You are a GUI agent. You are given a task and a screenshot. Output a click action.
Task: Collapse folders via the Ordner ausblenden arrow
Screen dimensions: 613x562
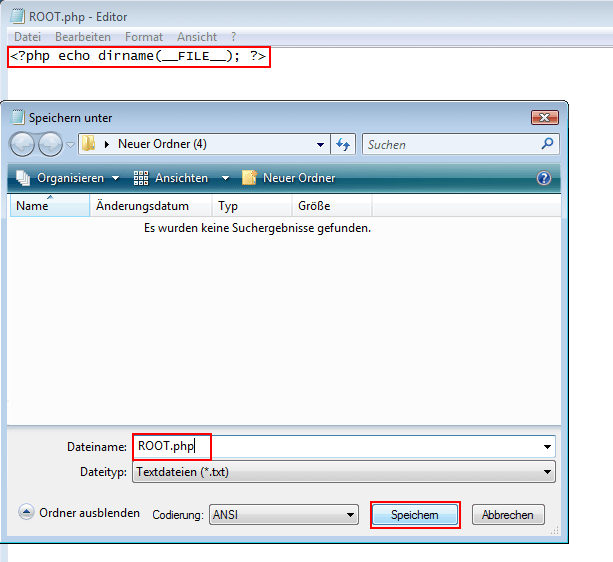point(26,512)
